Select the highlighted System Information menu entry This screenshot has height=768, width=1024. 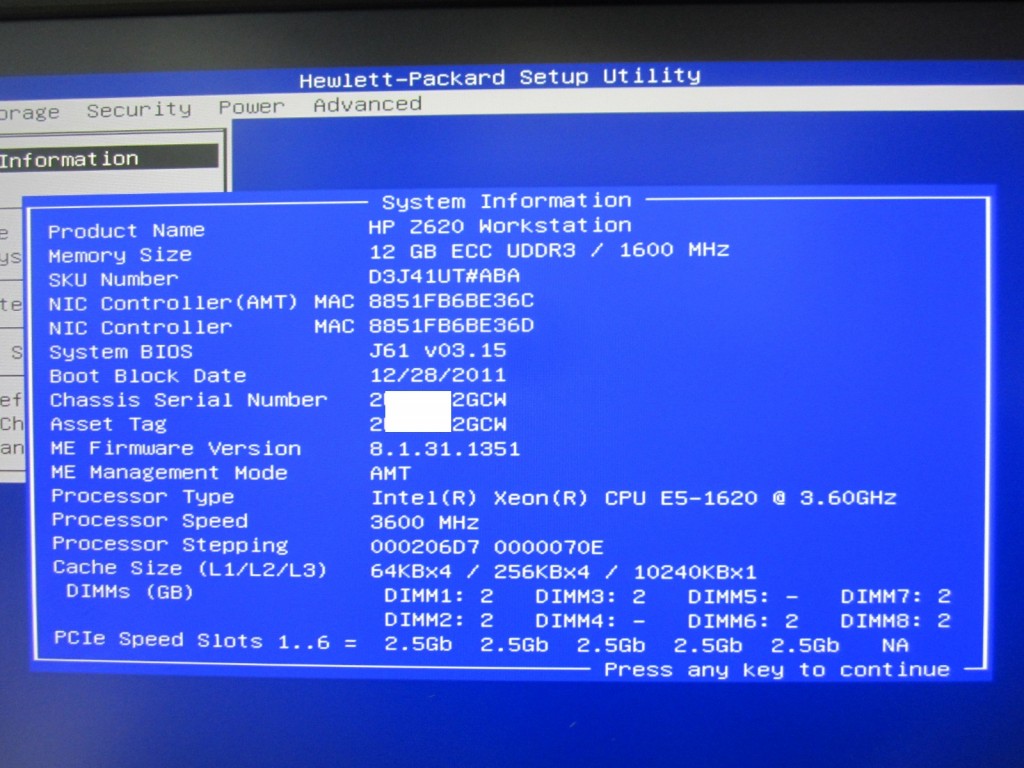click(109, 159)
